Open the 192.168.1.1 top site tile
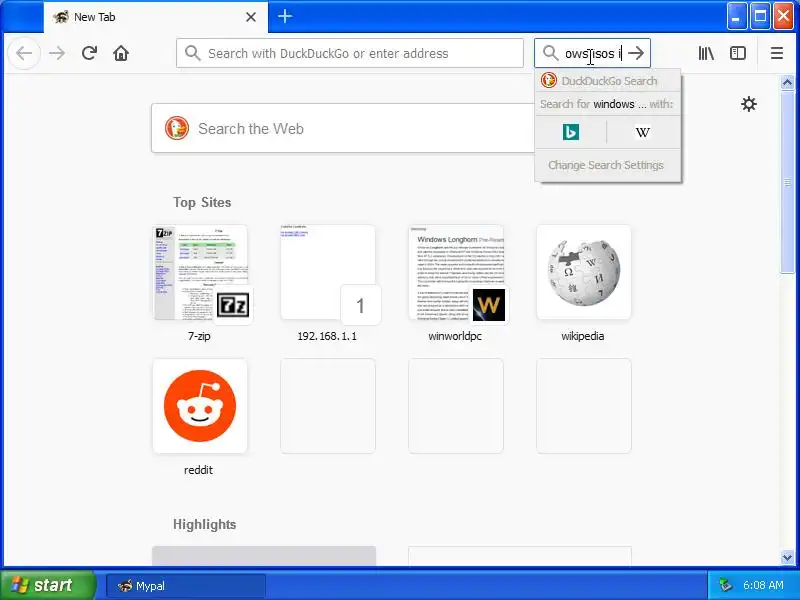The height and width of the screenshot is (600, 800). (328, 272)
